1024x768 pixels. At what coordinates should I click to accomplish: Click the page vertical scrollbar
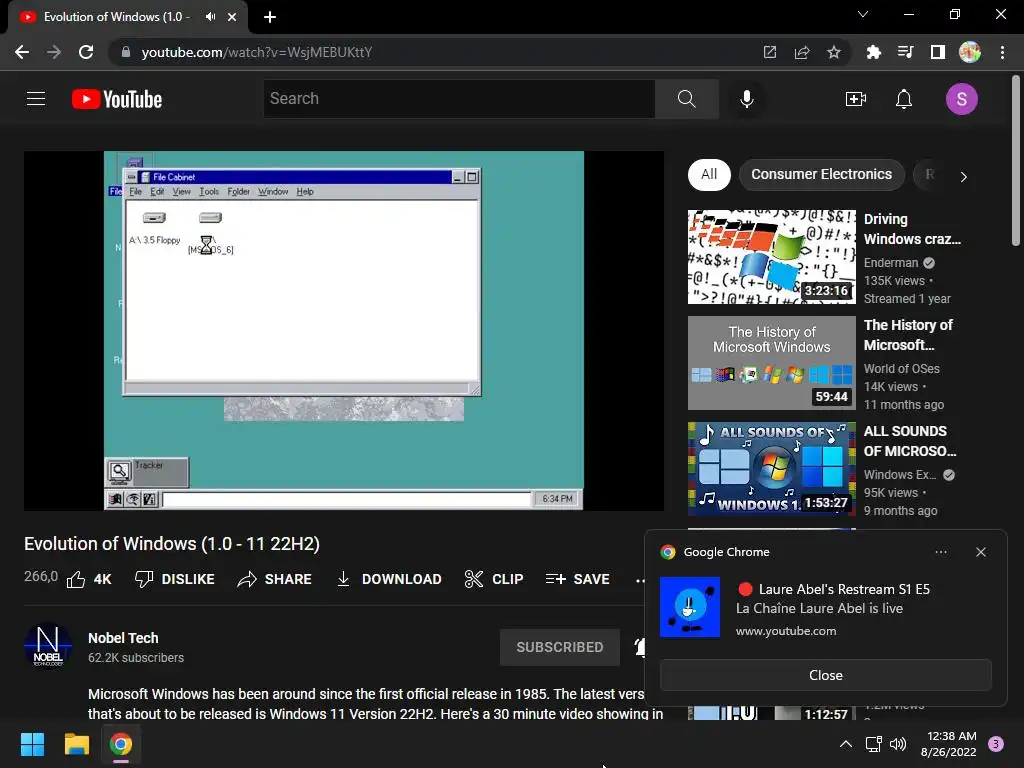(x=1015, y=161)
